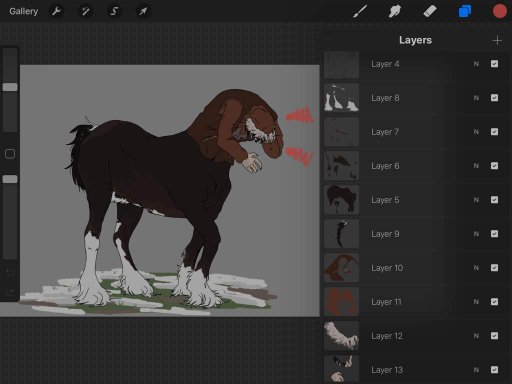Click the Layer 7 thumbnail
This screenshot has width=512, height=384.
[x=341, y=132]
